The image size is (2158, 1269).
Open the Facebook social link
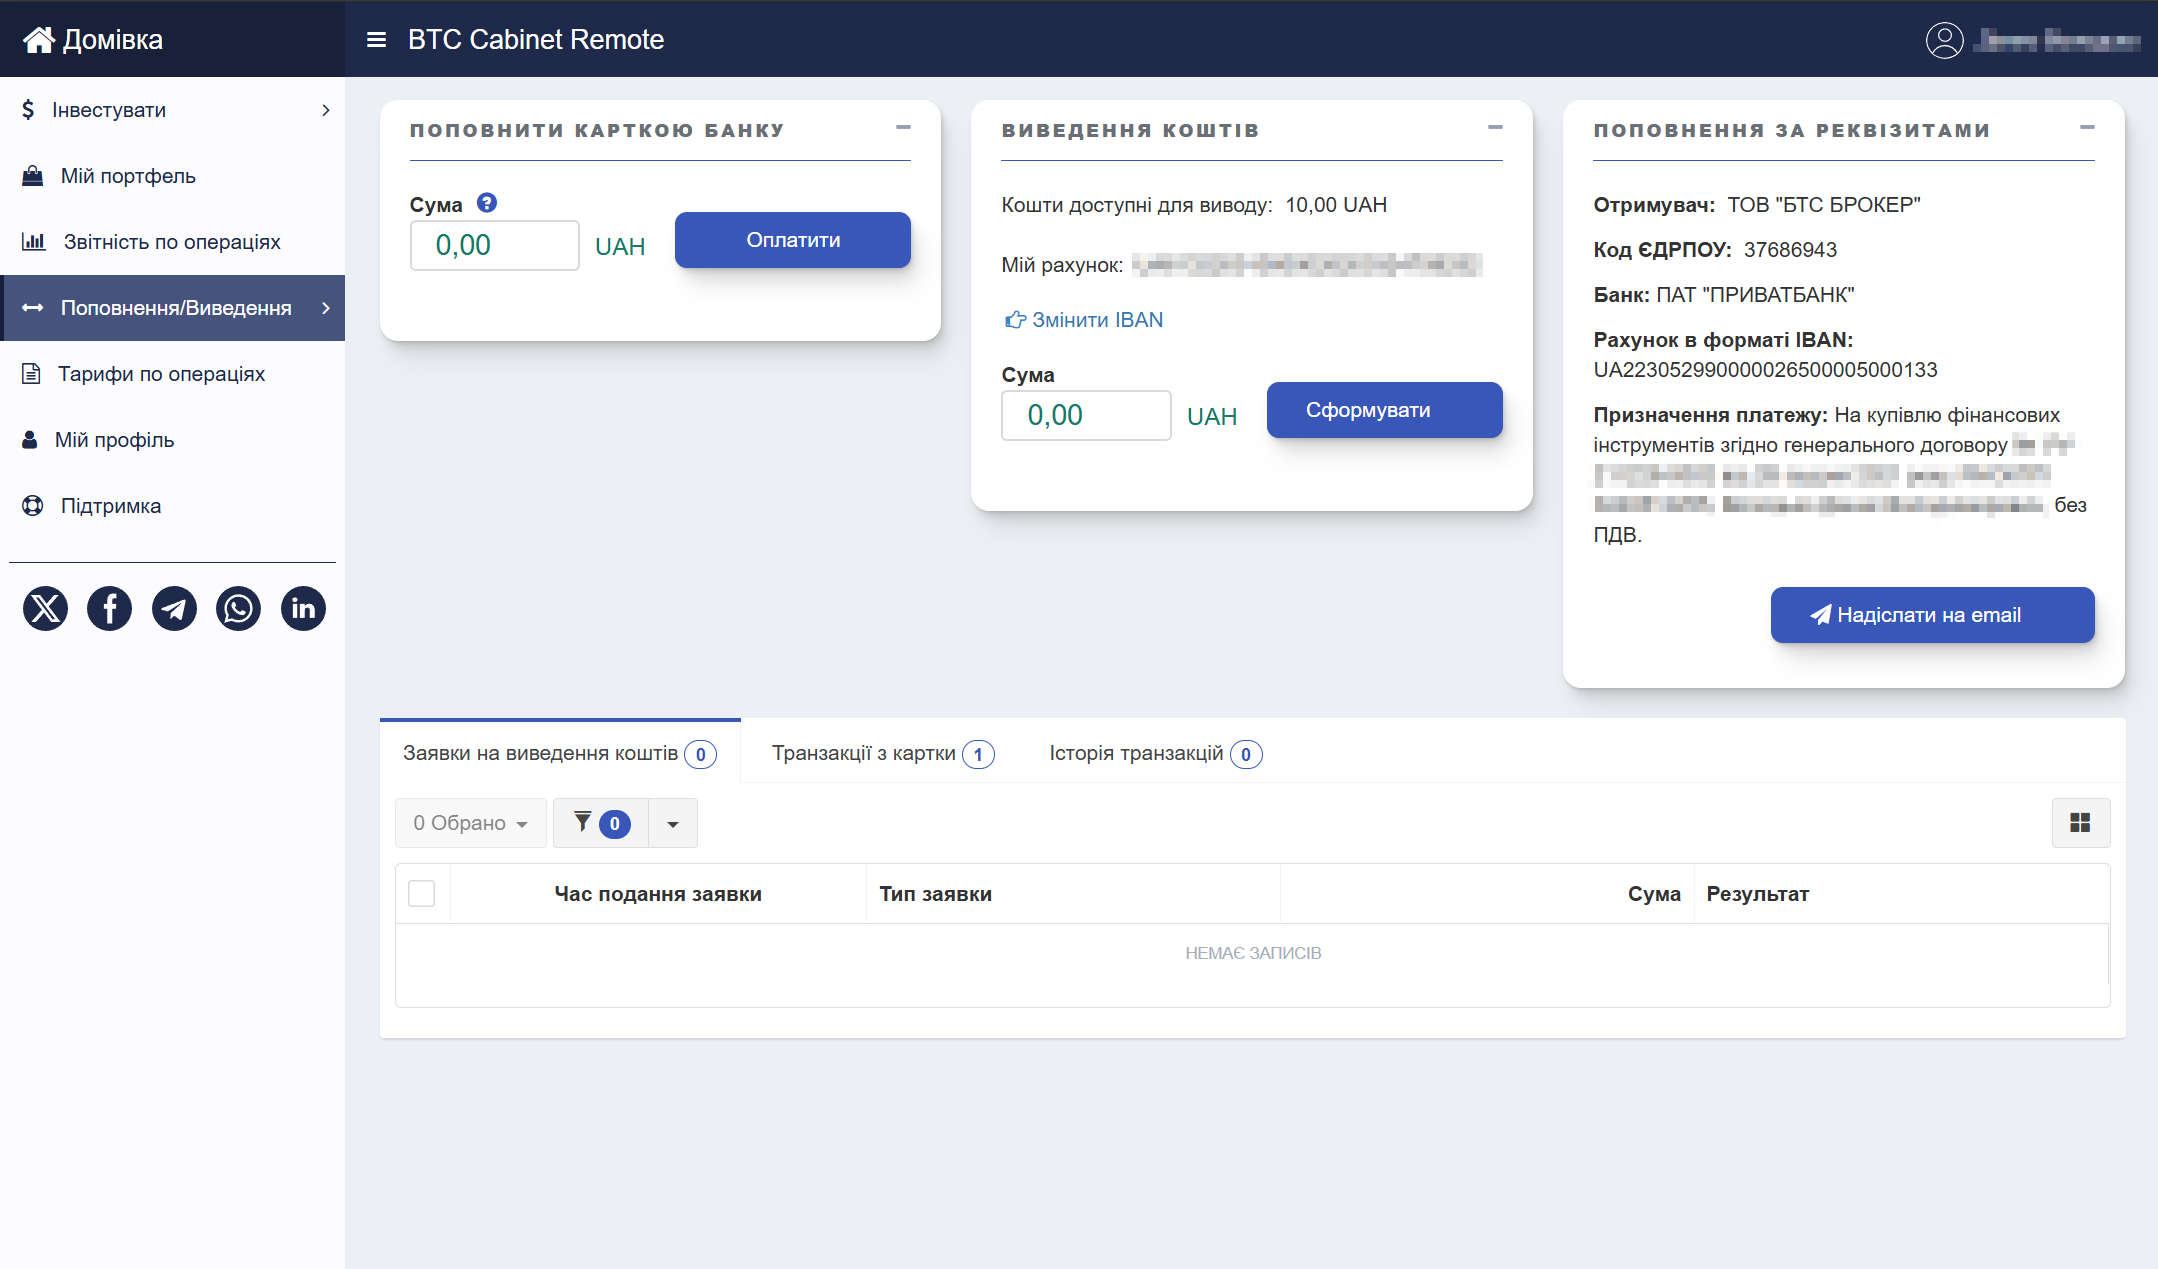pyautogui.click(x=110, y=609)
